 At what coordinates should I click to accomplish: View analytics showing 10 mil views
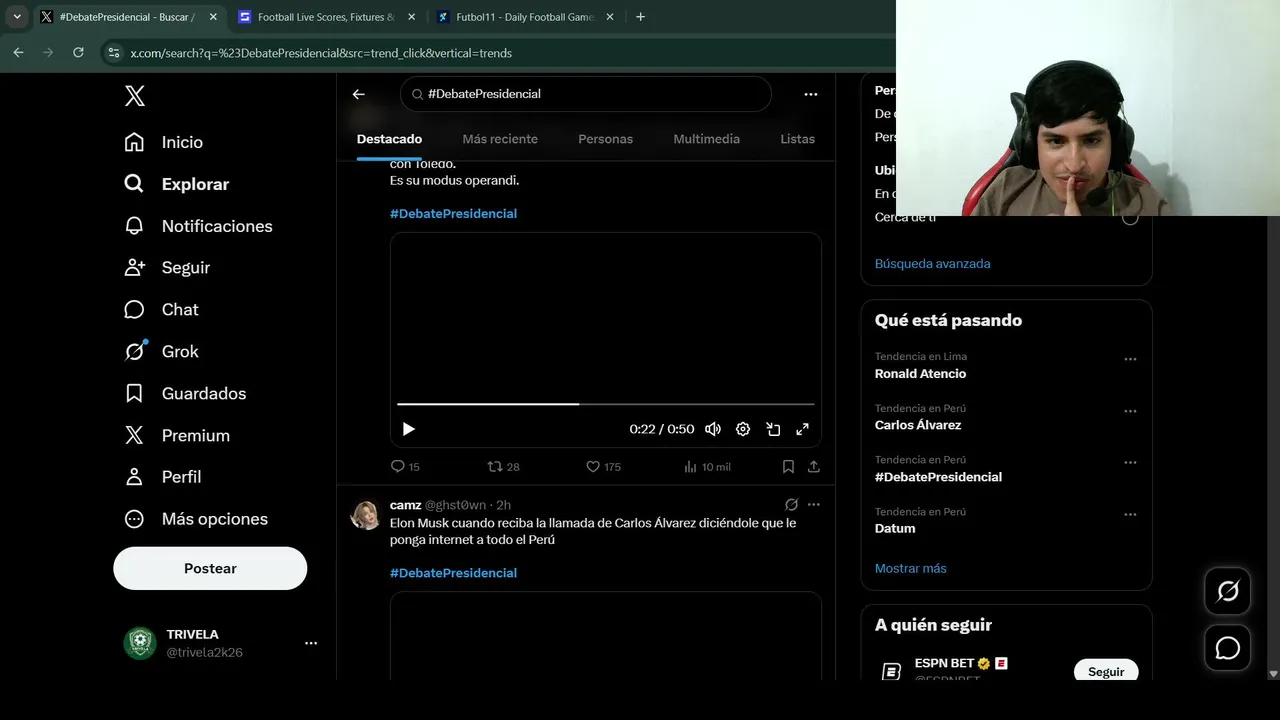pyautogui.click(x=707, y=467)
